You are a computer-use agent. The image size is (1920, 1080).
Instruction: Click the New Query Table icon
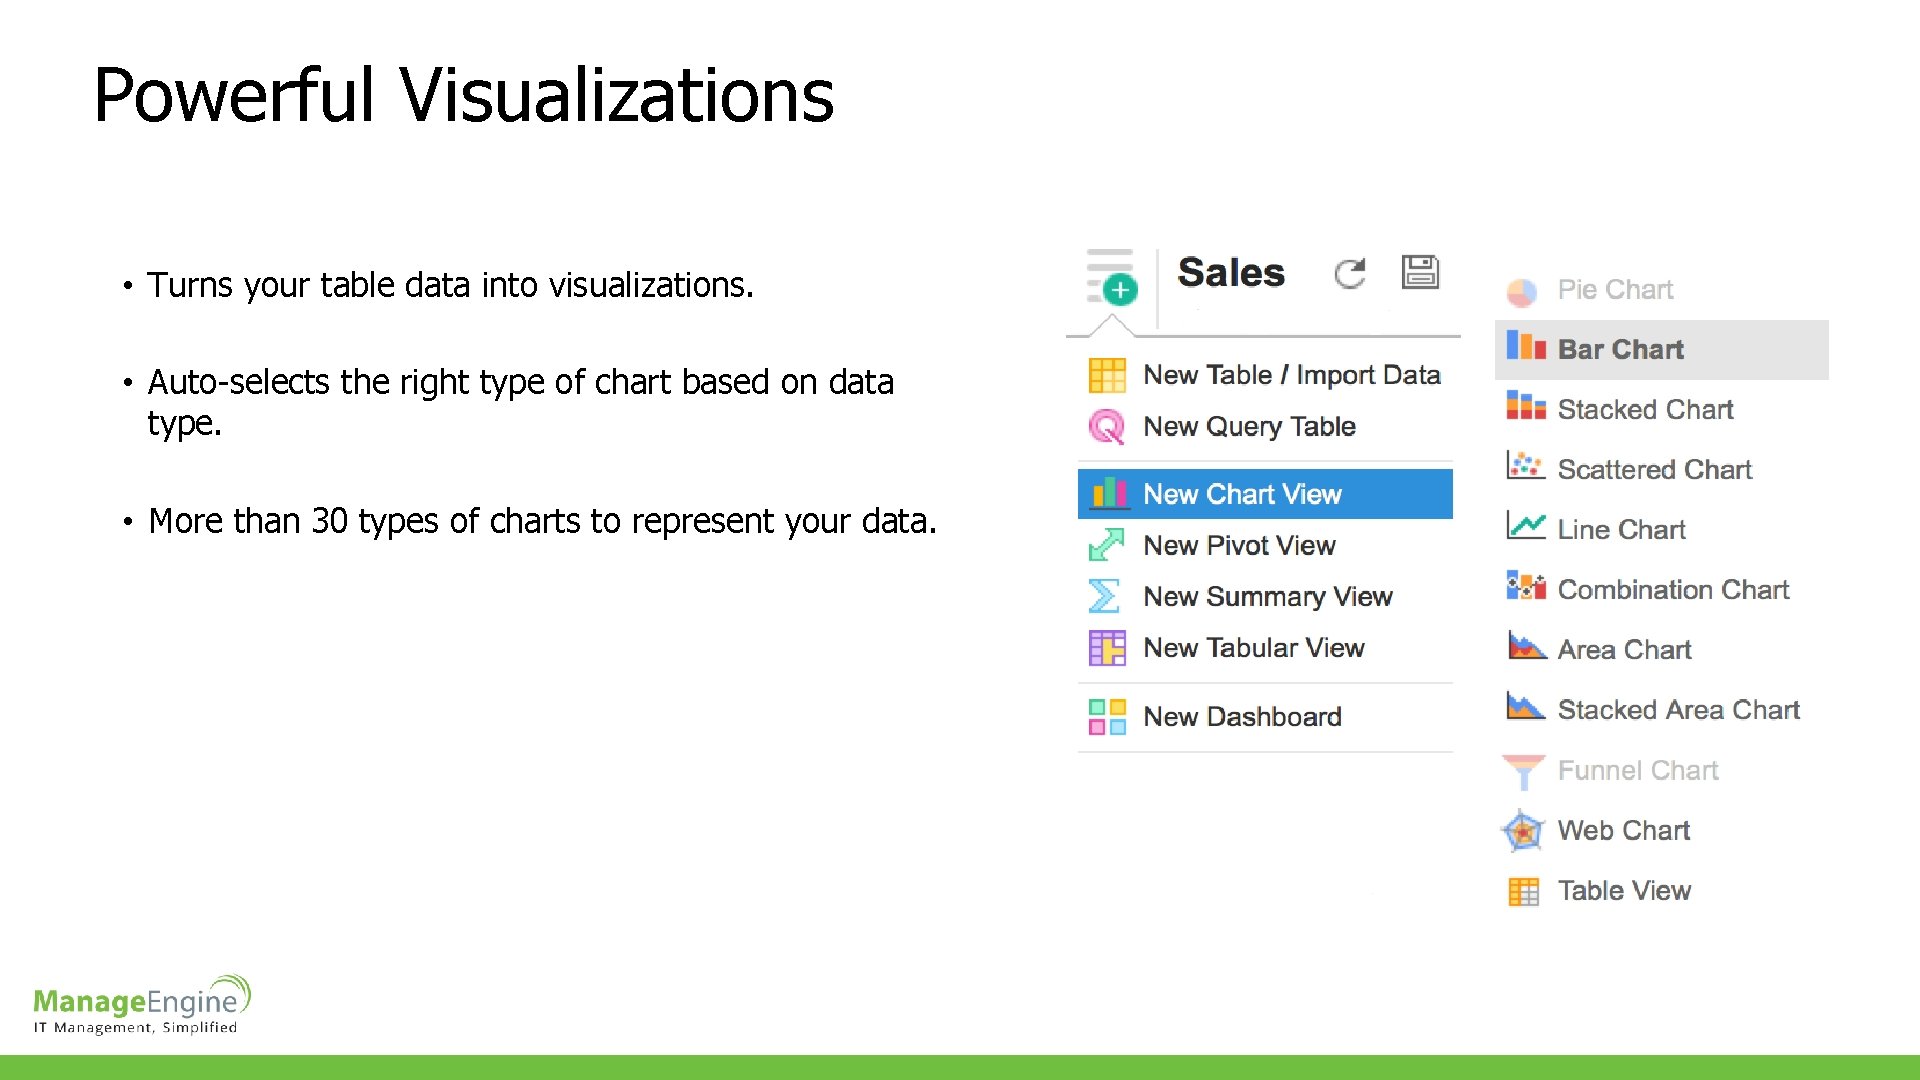pos(1106,427)
